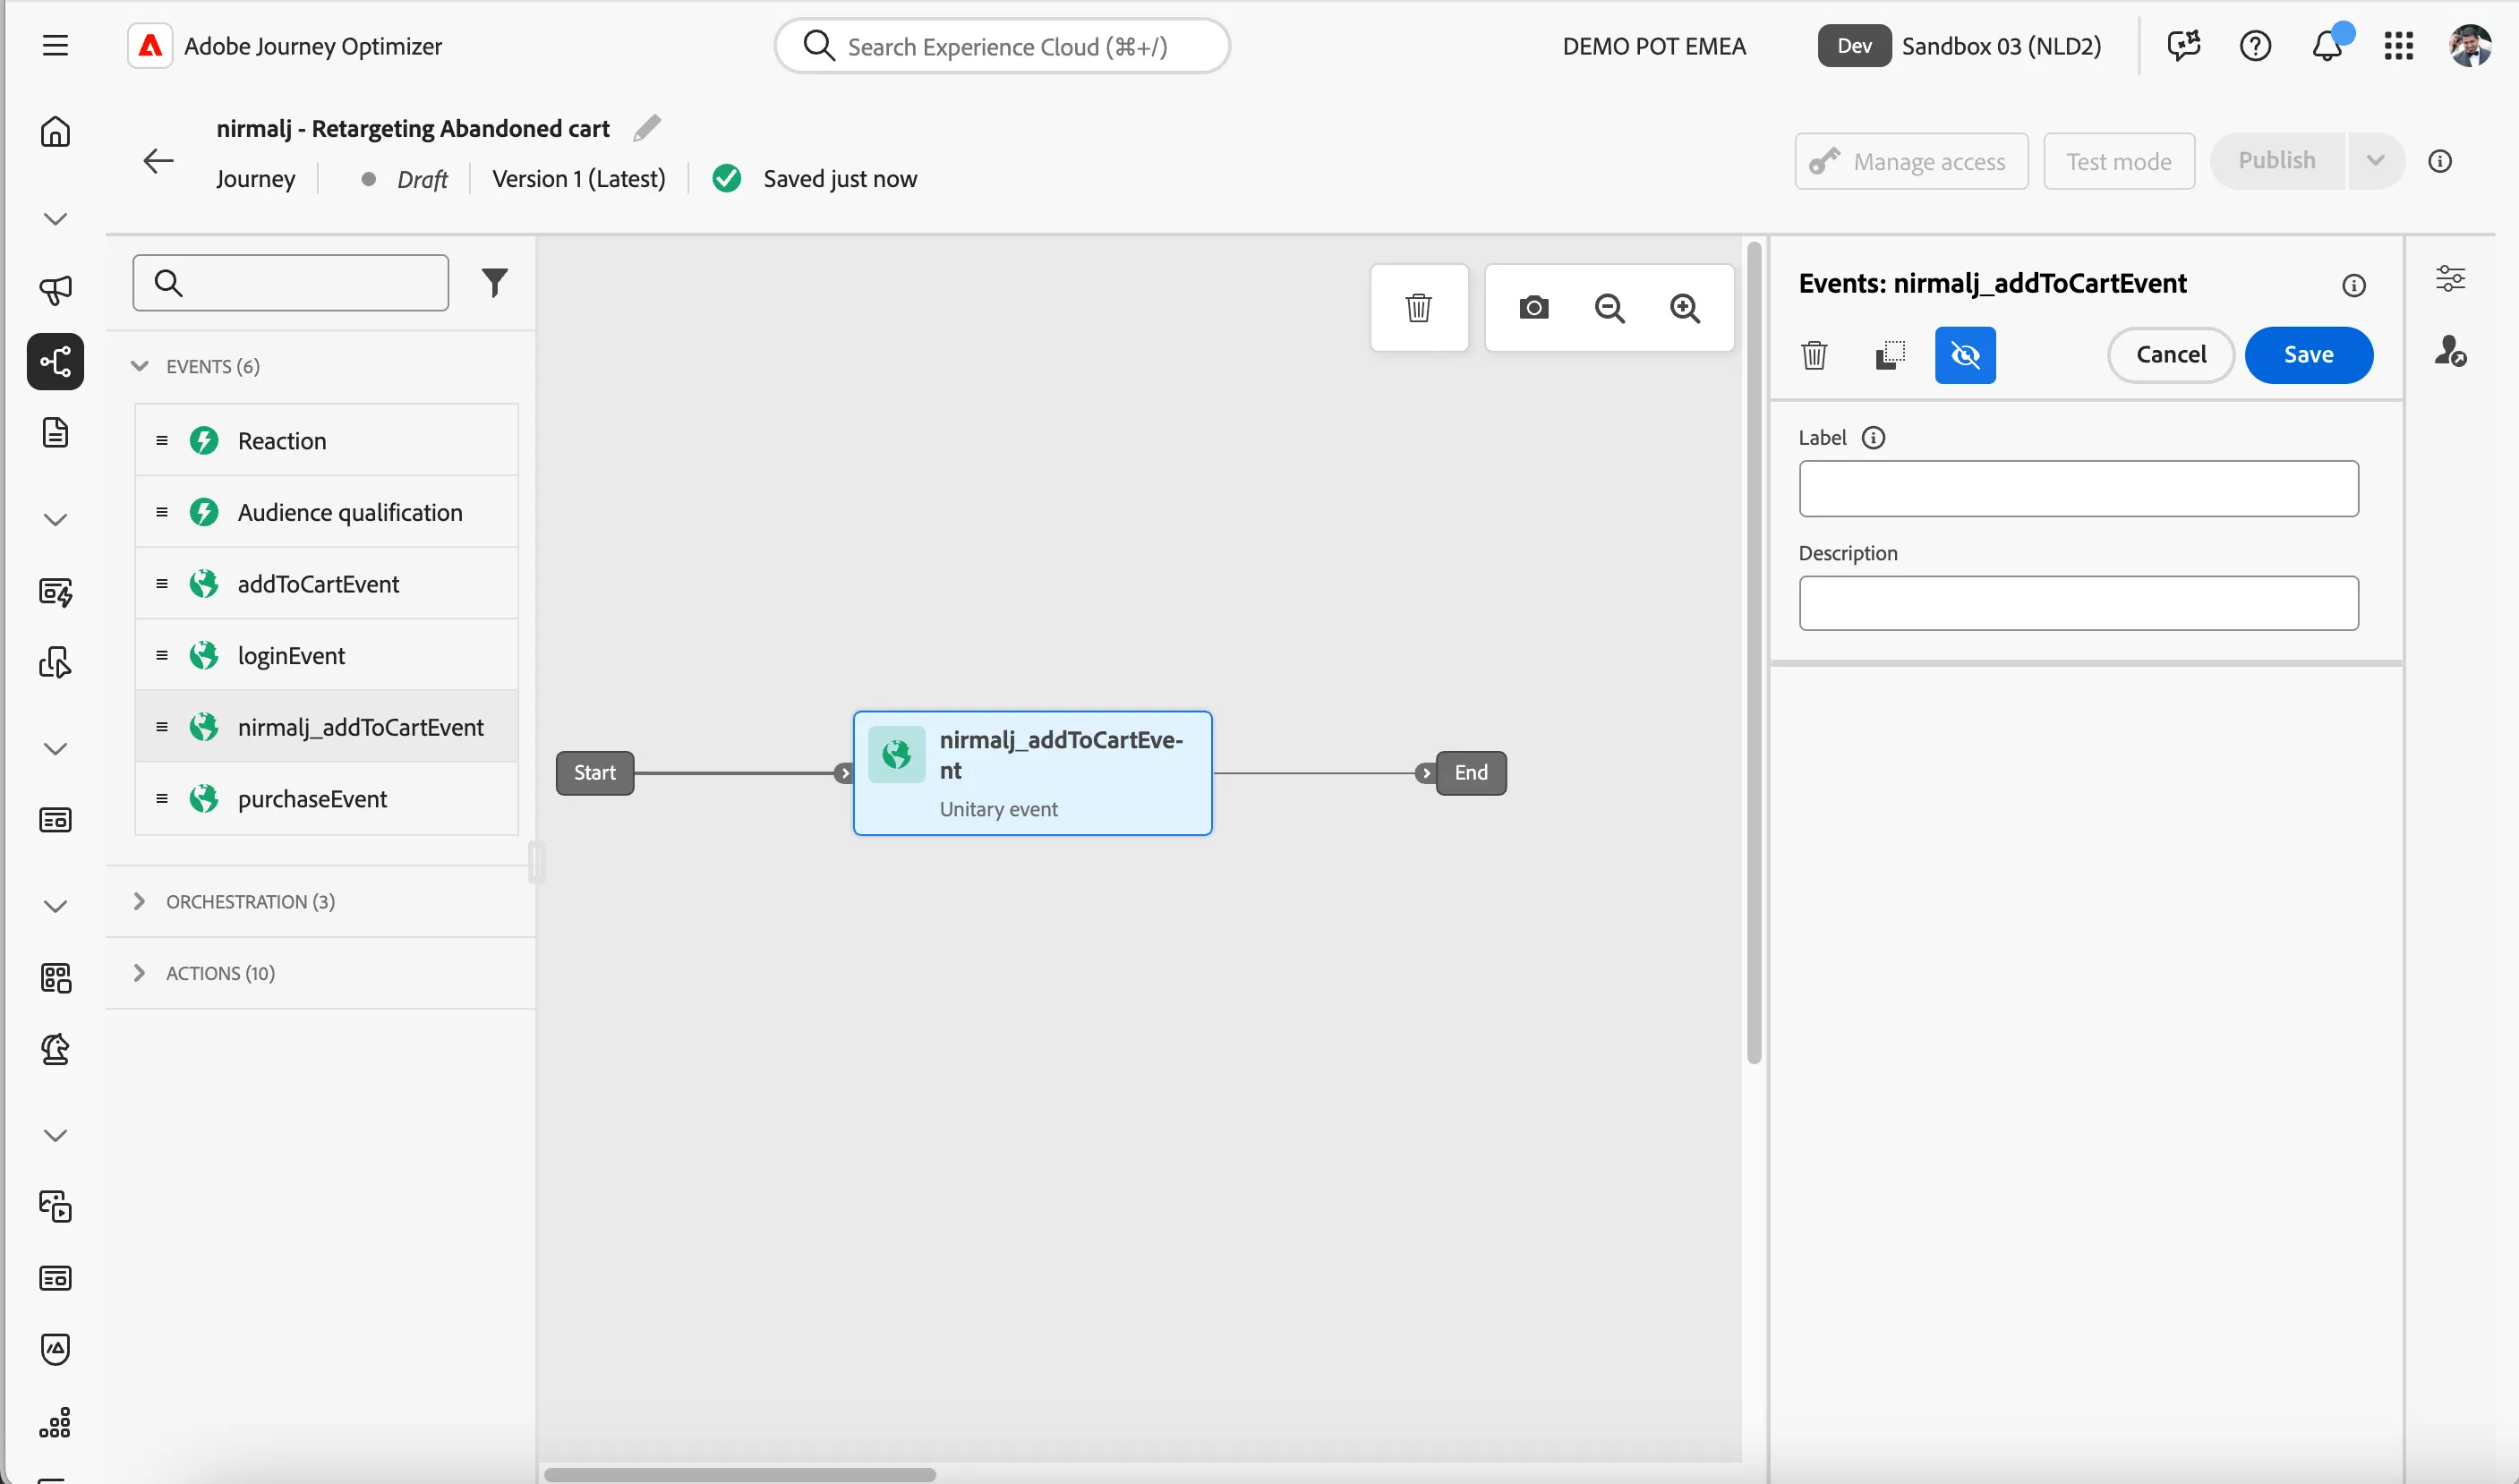Delete the event using the panel trash icon
2519x1484 pixels.
1814,355
